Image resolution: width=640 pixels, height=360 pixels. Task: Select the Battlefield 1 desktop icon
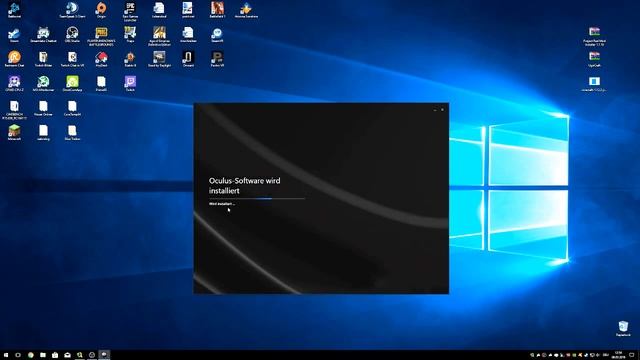coord(217,10)
